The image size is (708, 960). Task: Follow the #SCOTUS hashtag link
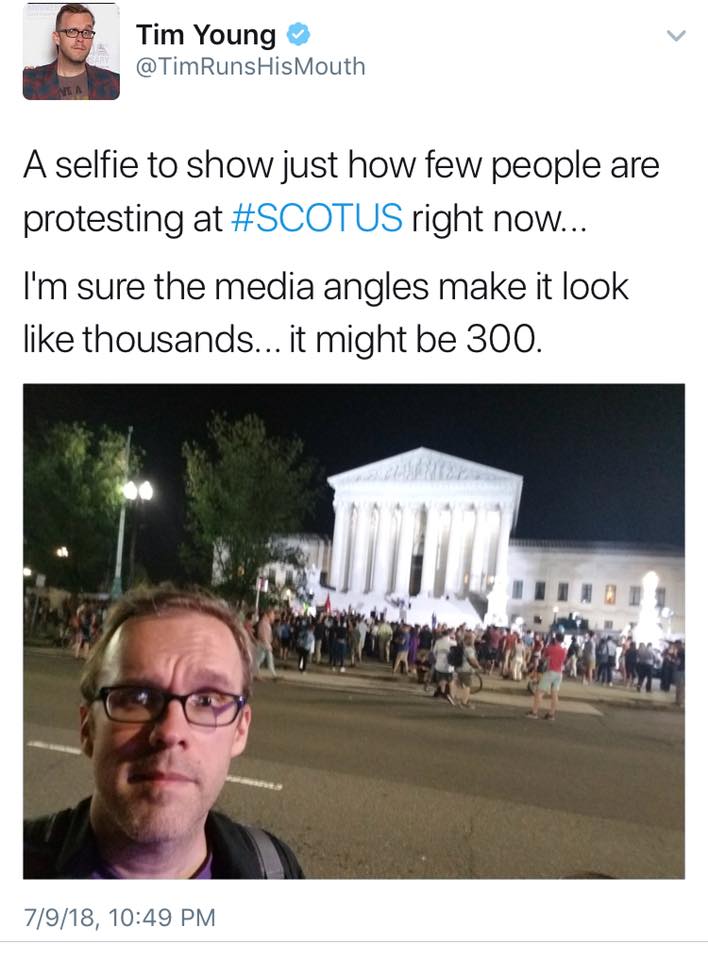pos(317,217)
